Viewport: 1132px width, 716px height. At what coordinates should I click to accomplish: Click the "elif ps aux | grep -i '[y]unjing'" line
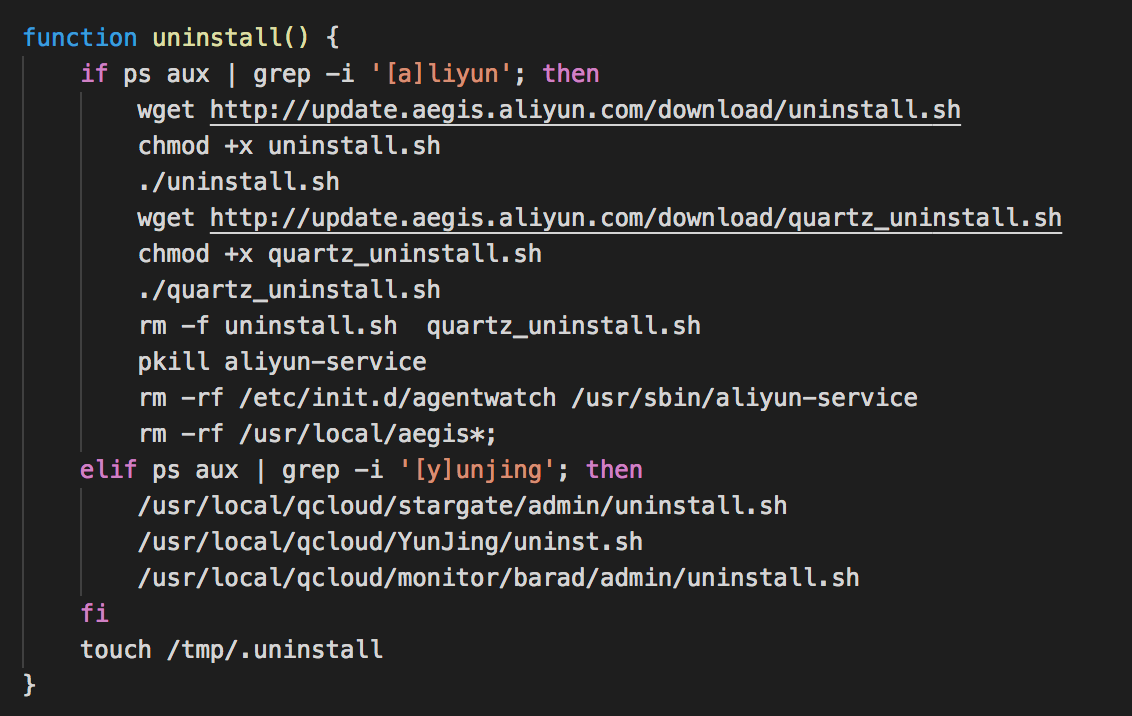tap(361, 471)
